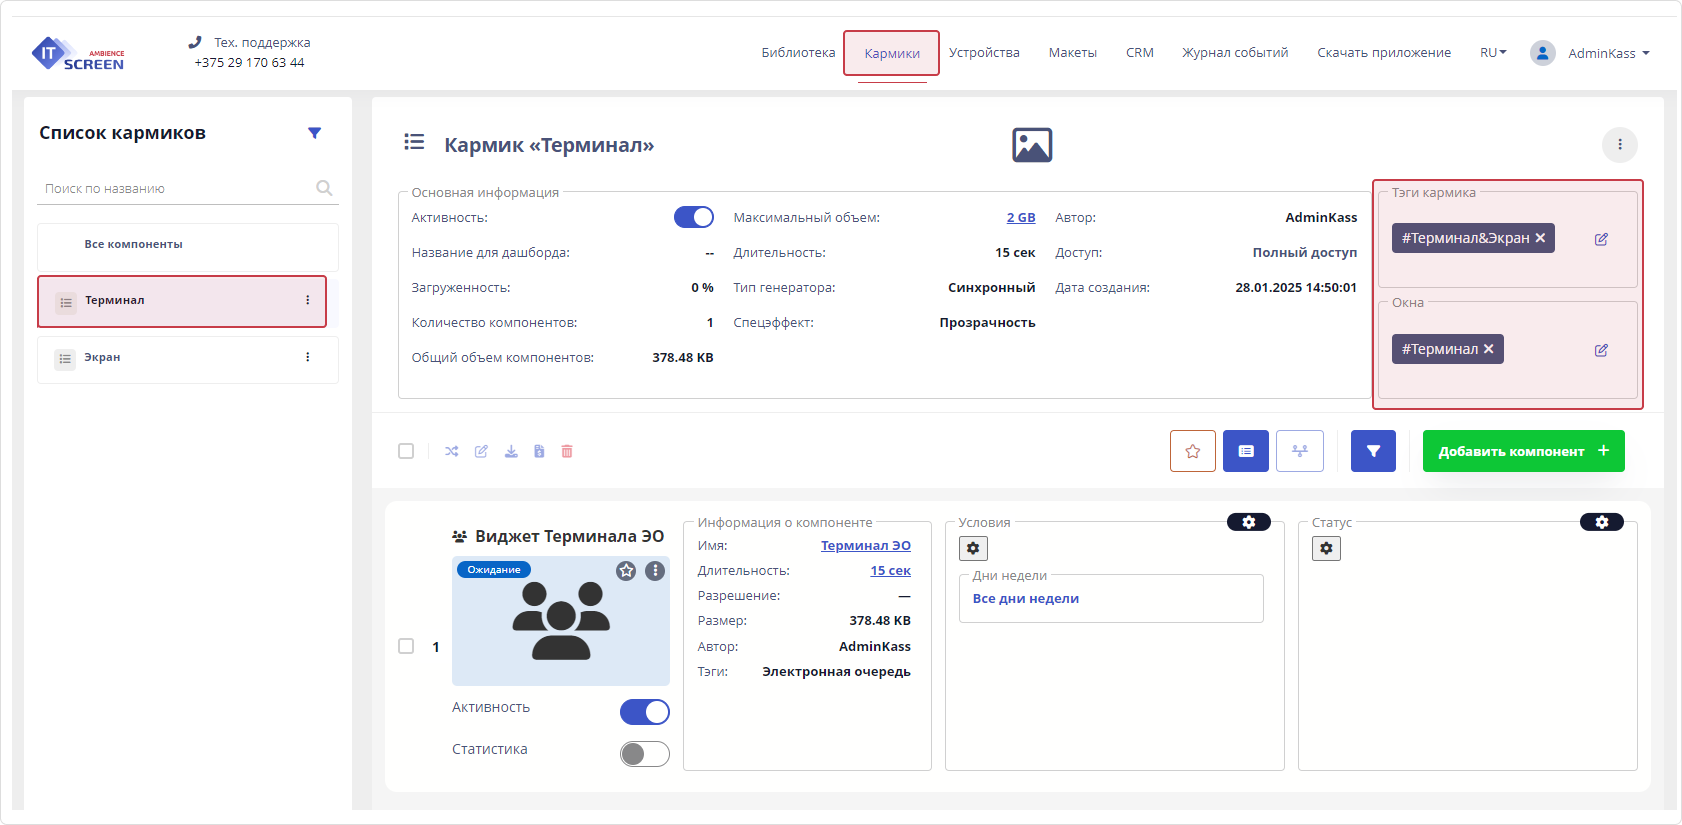Click the 15 сек duration link
This screenshot has width=1682, height=825.
tap(890, 571)
